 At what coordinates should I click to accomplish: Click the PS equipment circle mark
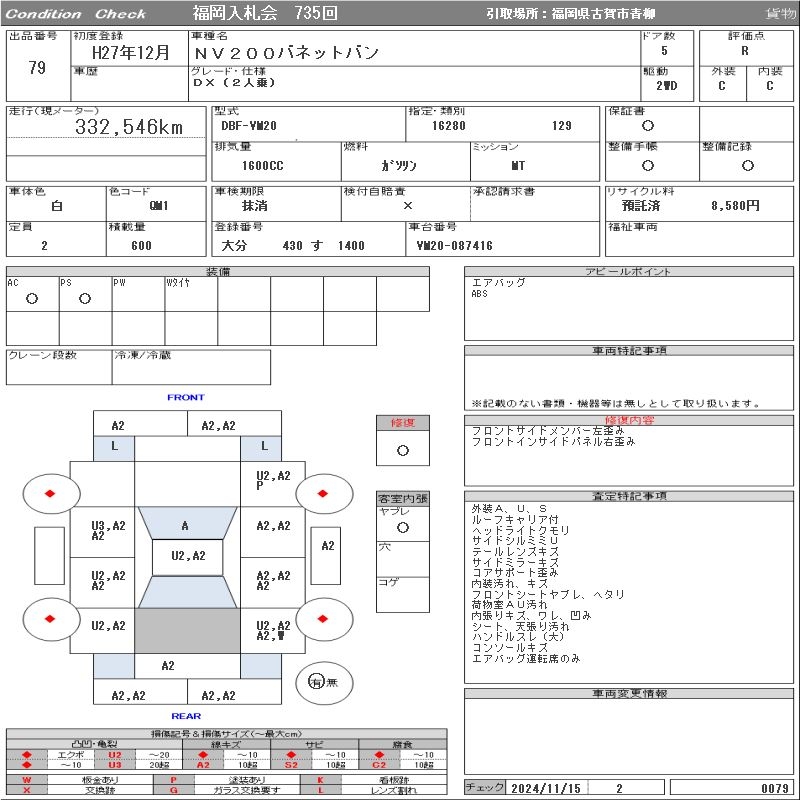tap(85, 298)
